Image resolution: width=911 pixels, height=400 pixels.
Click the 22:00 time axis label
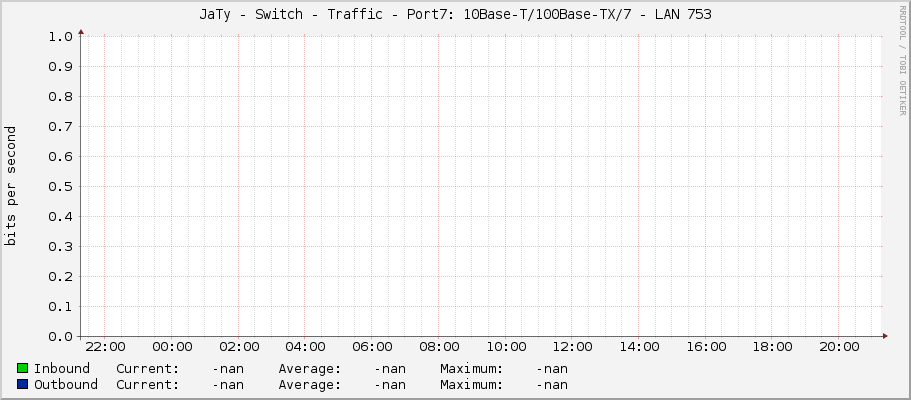pyautogui.click(x=105, y=347)
